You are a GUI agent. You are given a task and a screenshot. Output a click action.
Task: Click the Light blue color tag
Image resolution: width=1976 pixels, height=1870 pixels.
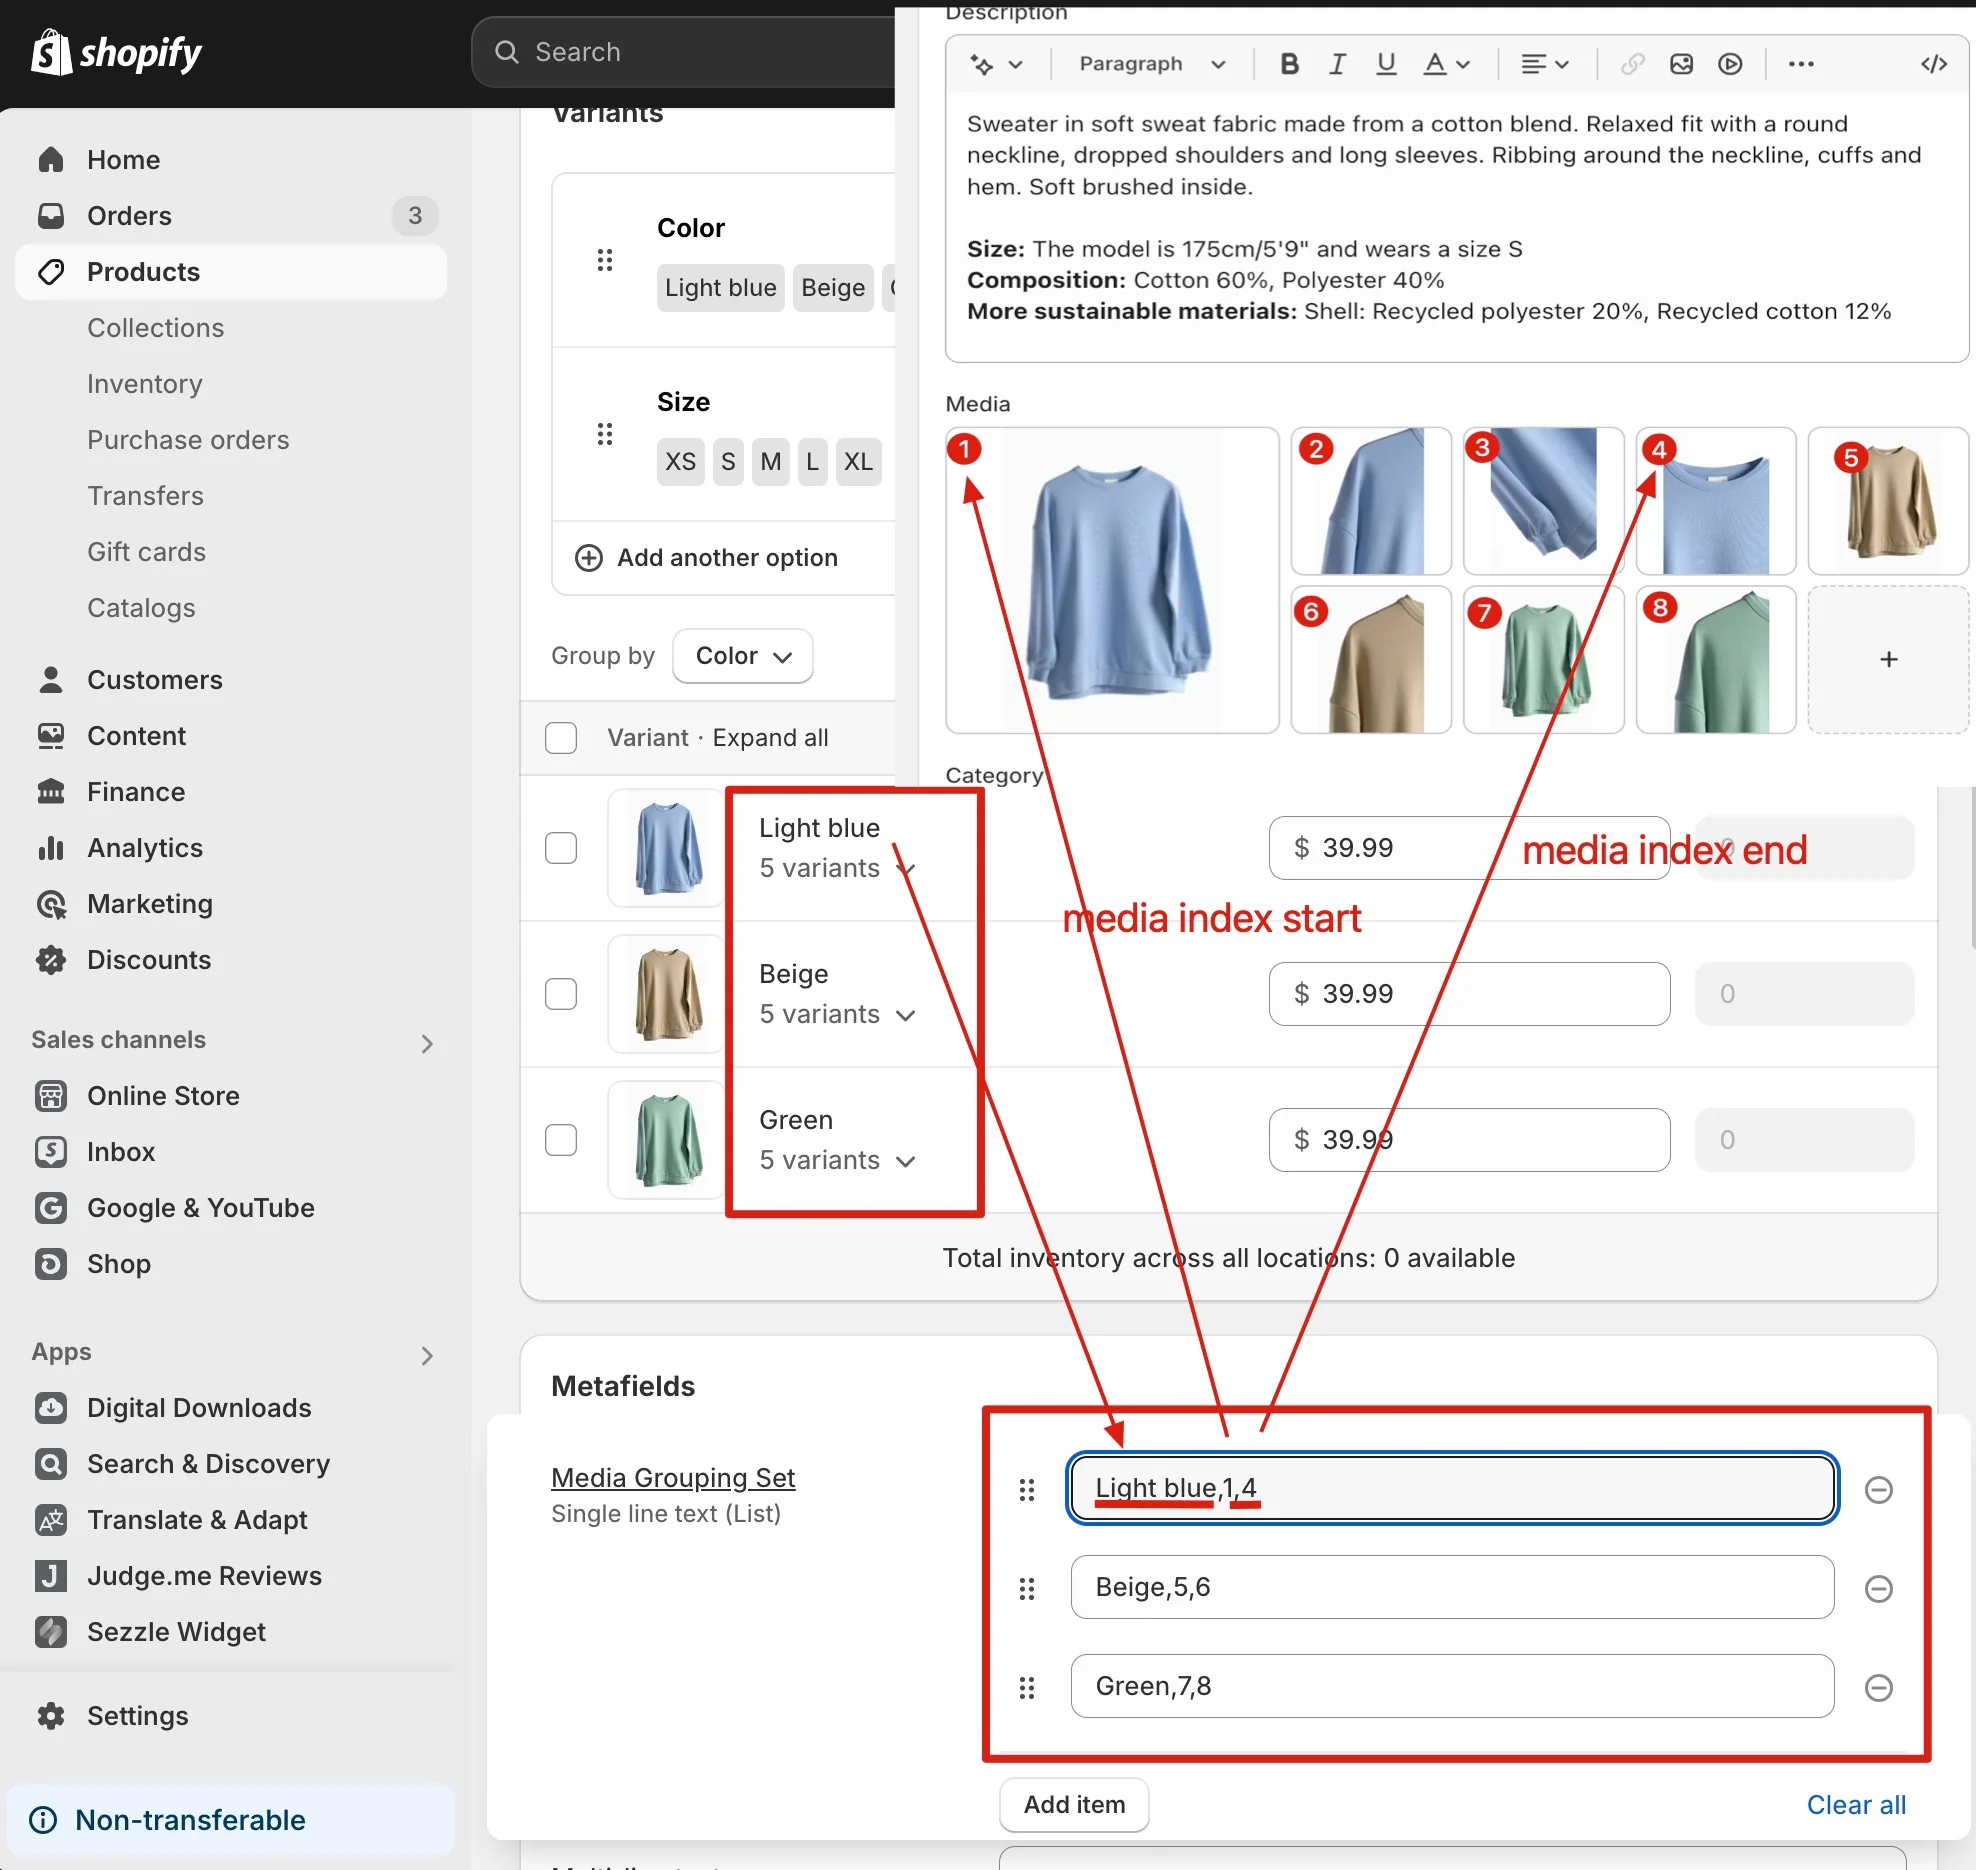pyautogui.click(x=720, y=288)
